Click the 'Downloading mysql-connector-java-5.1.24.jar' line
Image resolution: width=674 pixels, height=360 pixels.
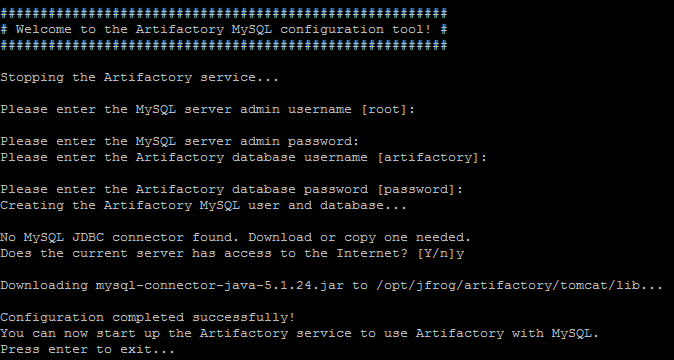coord(331,286)
